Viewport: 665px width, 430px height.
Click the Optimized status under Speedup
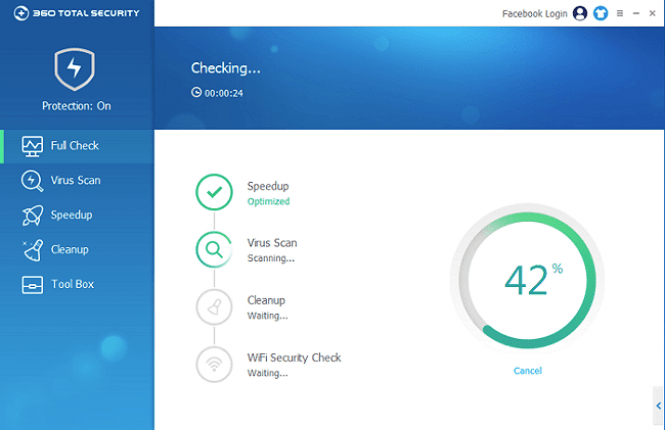click(x=268, y=201)
